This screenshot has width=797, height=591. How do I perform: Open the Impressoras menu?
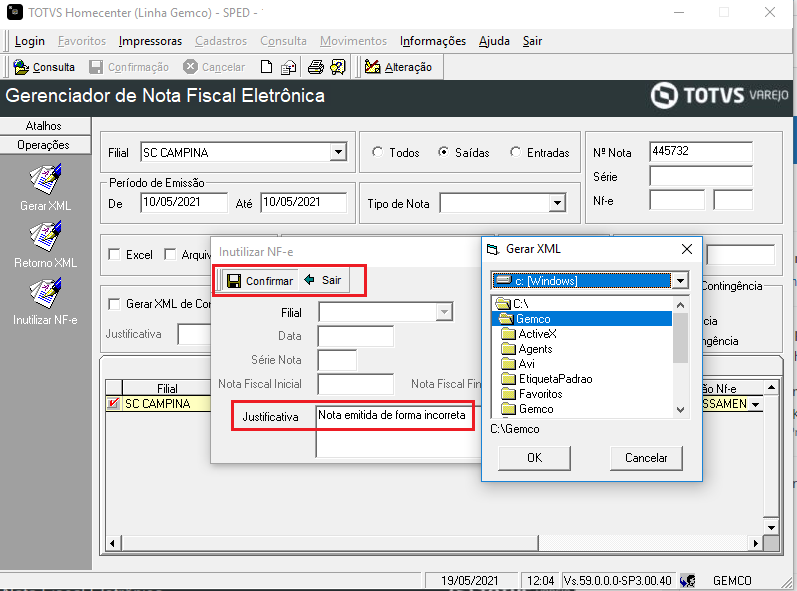[150, 41]
